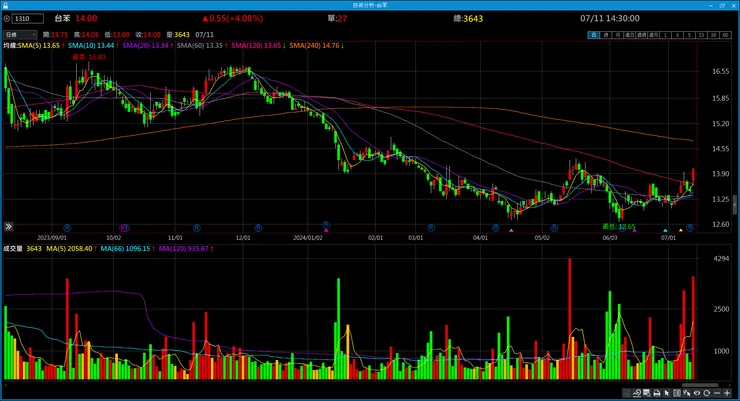Viewport: 740px width, 401px height.
Task: Select the 5-minute period button
Action: [x=689, y=35]
